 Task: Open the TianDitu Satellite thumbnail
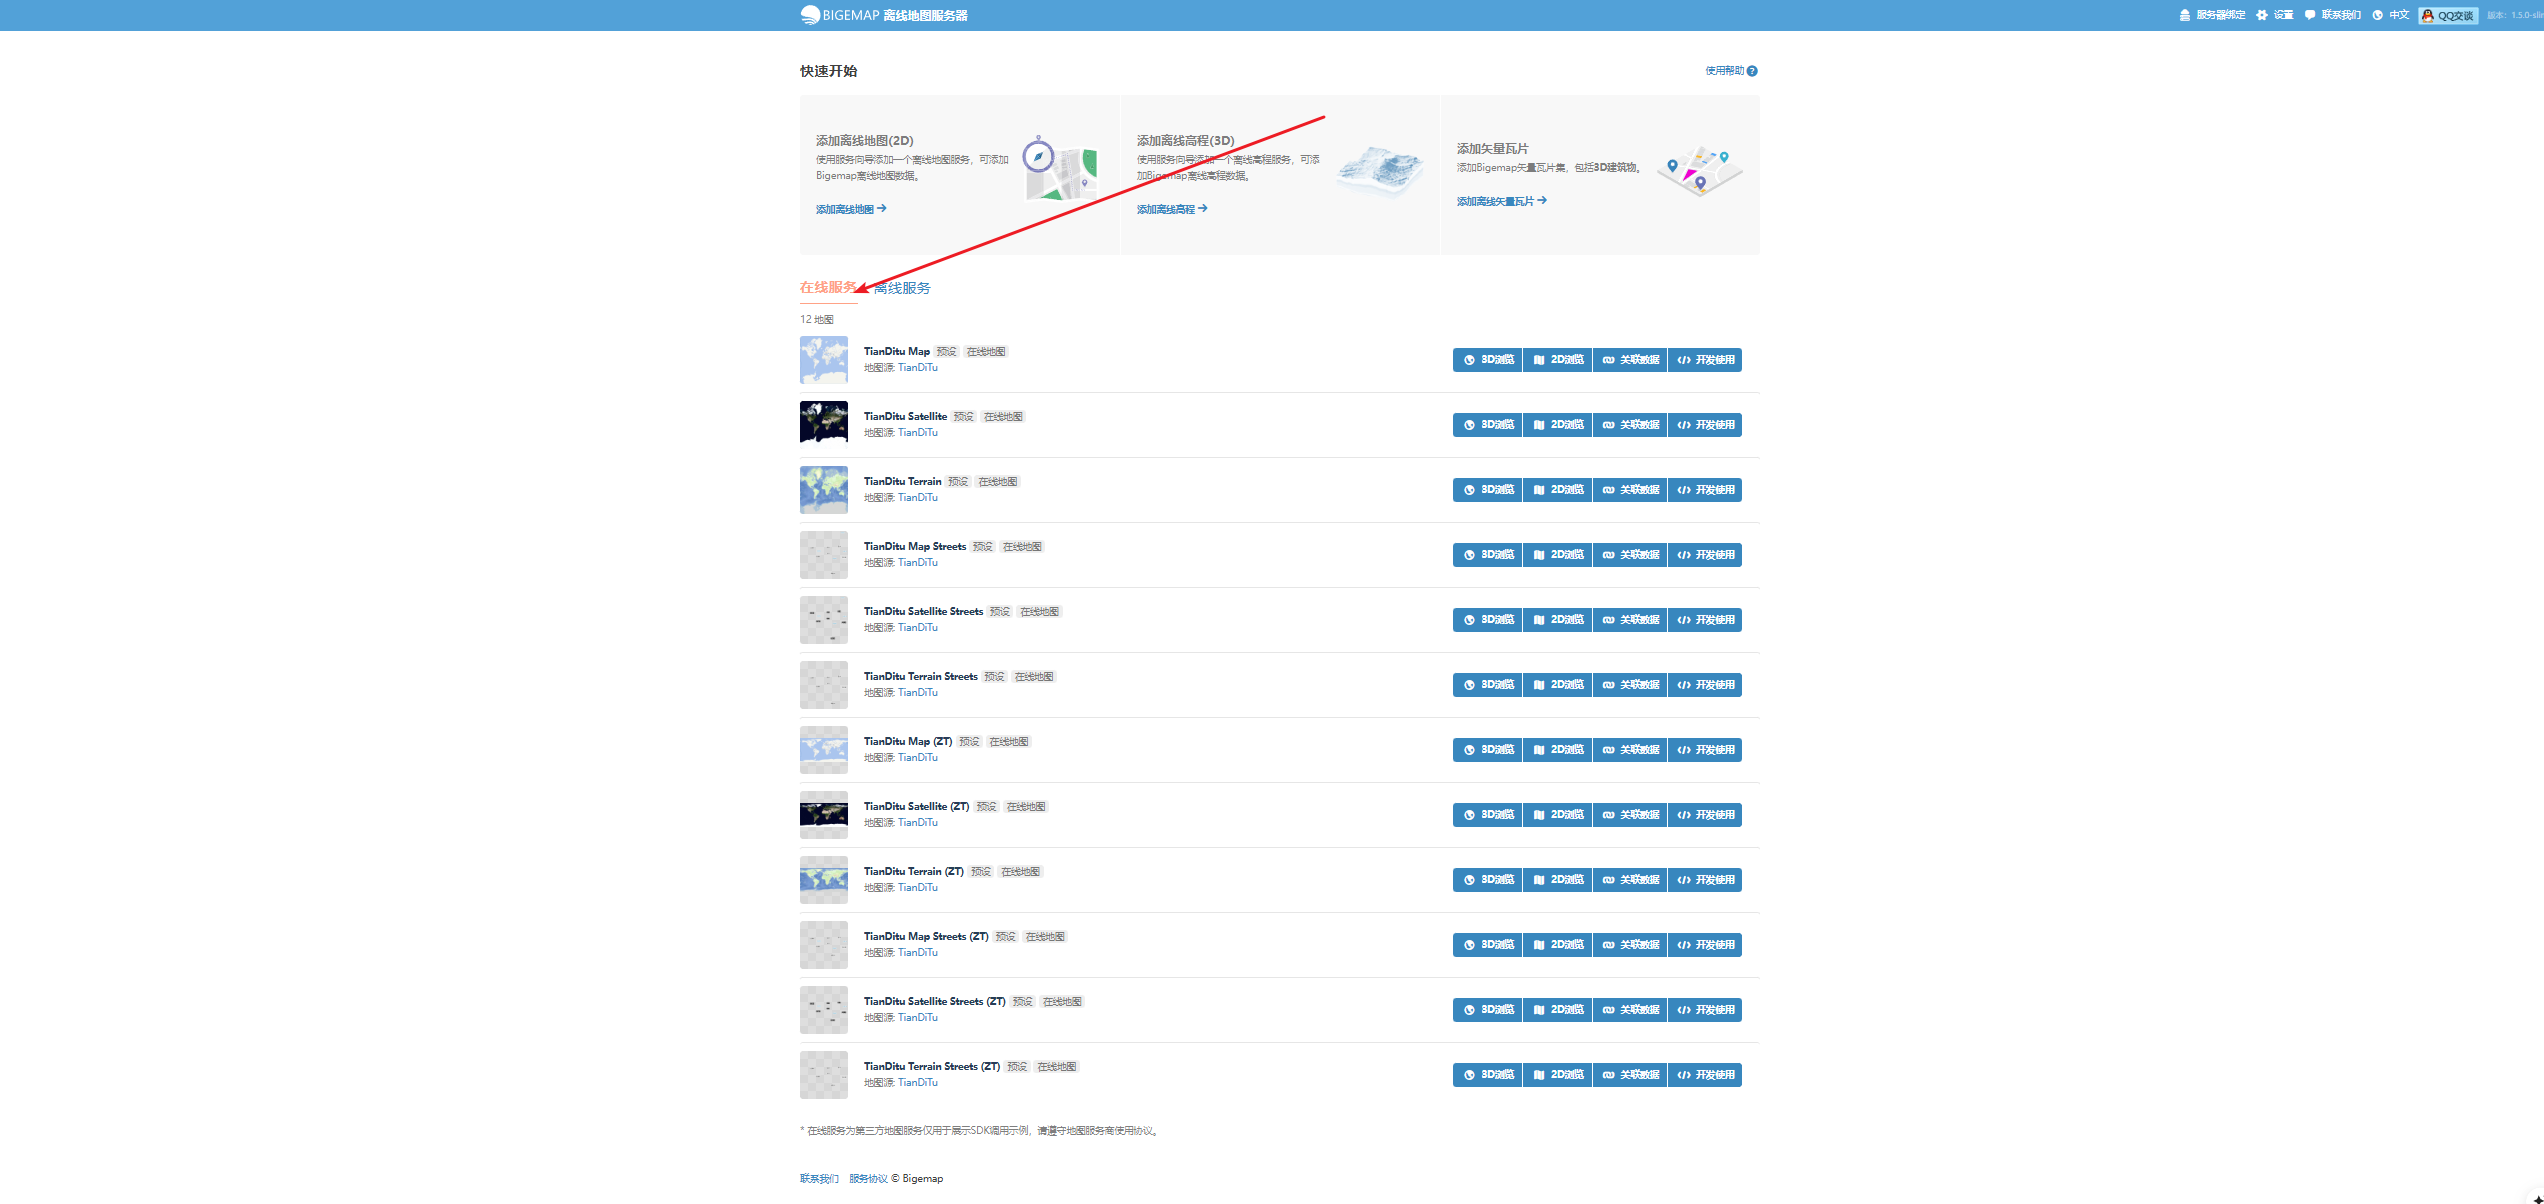click(x=824, y=424)
